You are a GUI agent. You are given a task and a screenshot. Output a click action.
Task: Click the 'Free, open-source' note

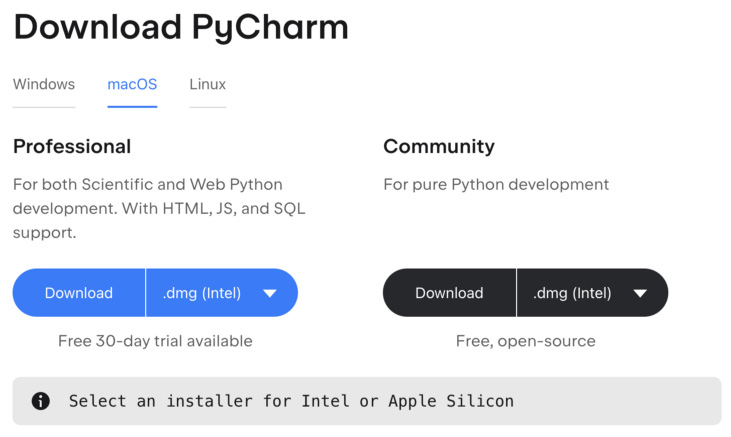(525, 341)
